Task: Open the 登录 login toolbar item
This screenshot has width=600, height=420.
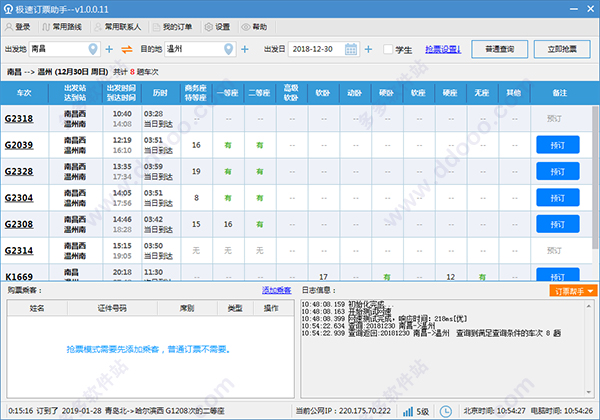Action: coord(18,27)
